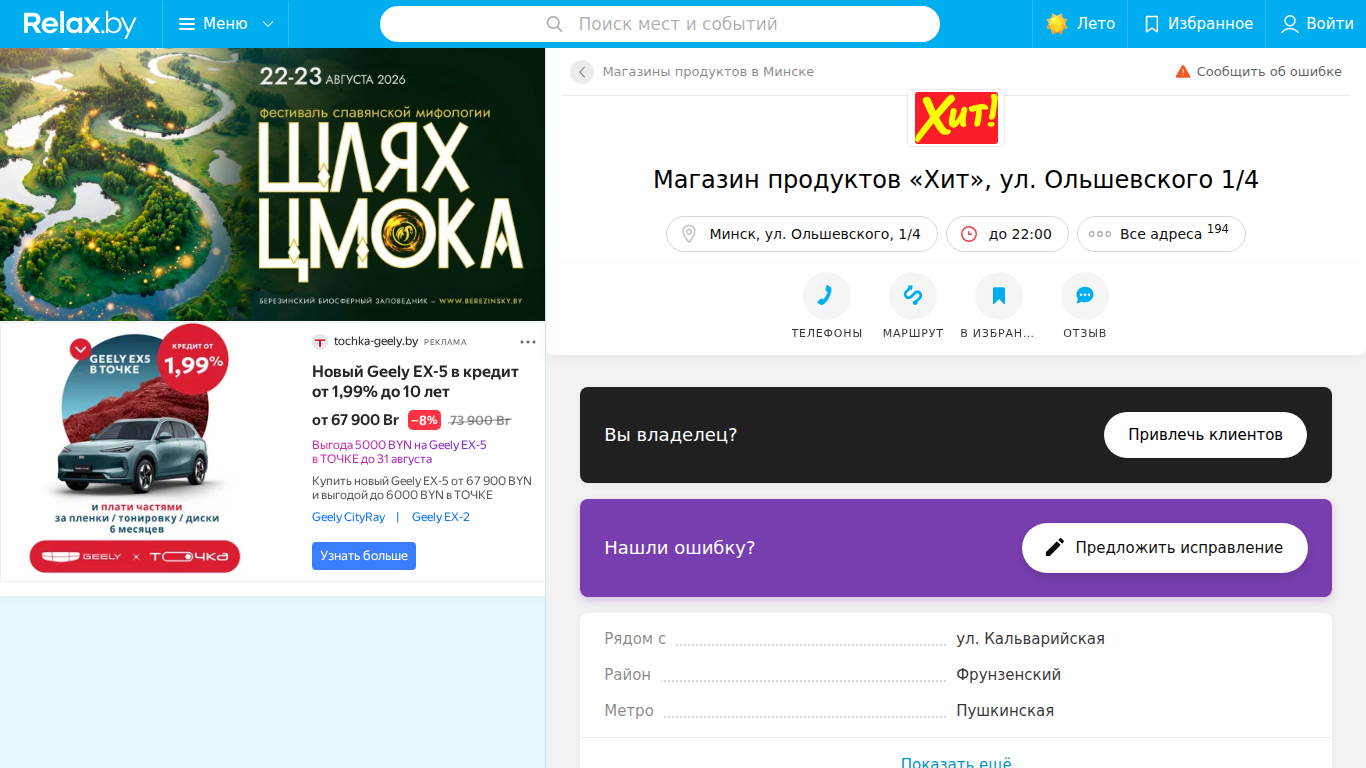Click the sun Лето icon
The height and width of the screenshot is (768, 1366).
coord(1057,24)
